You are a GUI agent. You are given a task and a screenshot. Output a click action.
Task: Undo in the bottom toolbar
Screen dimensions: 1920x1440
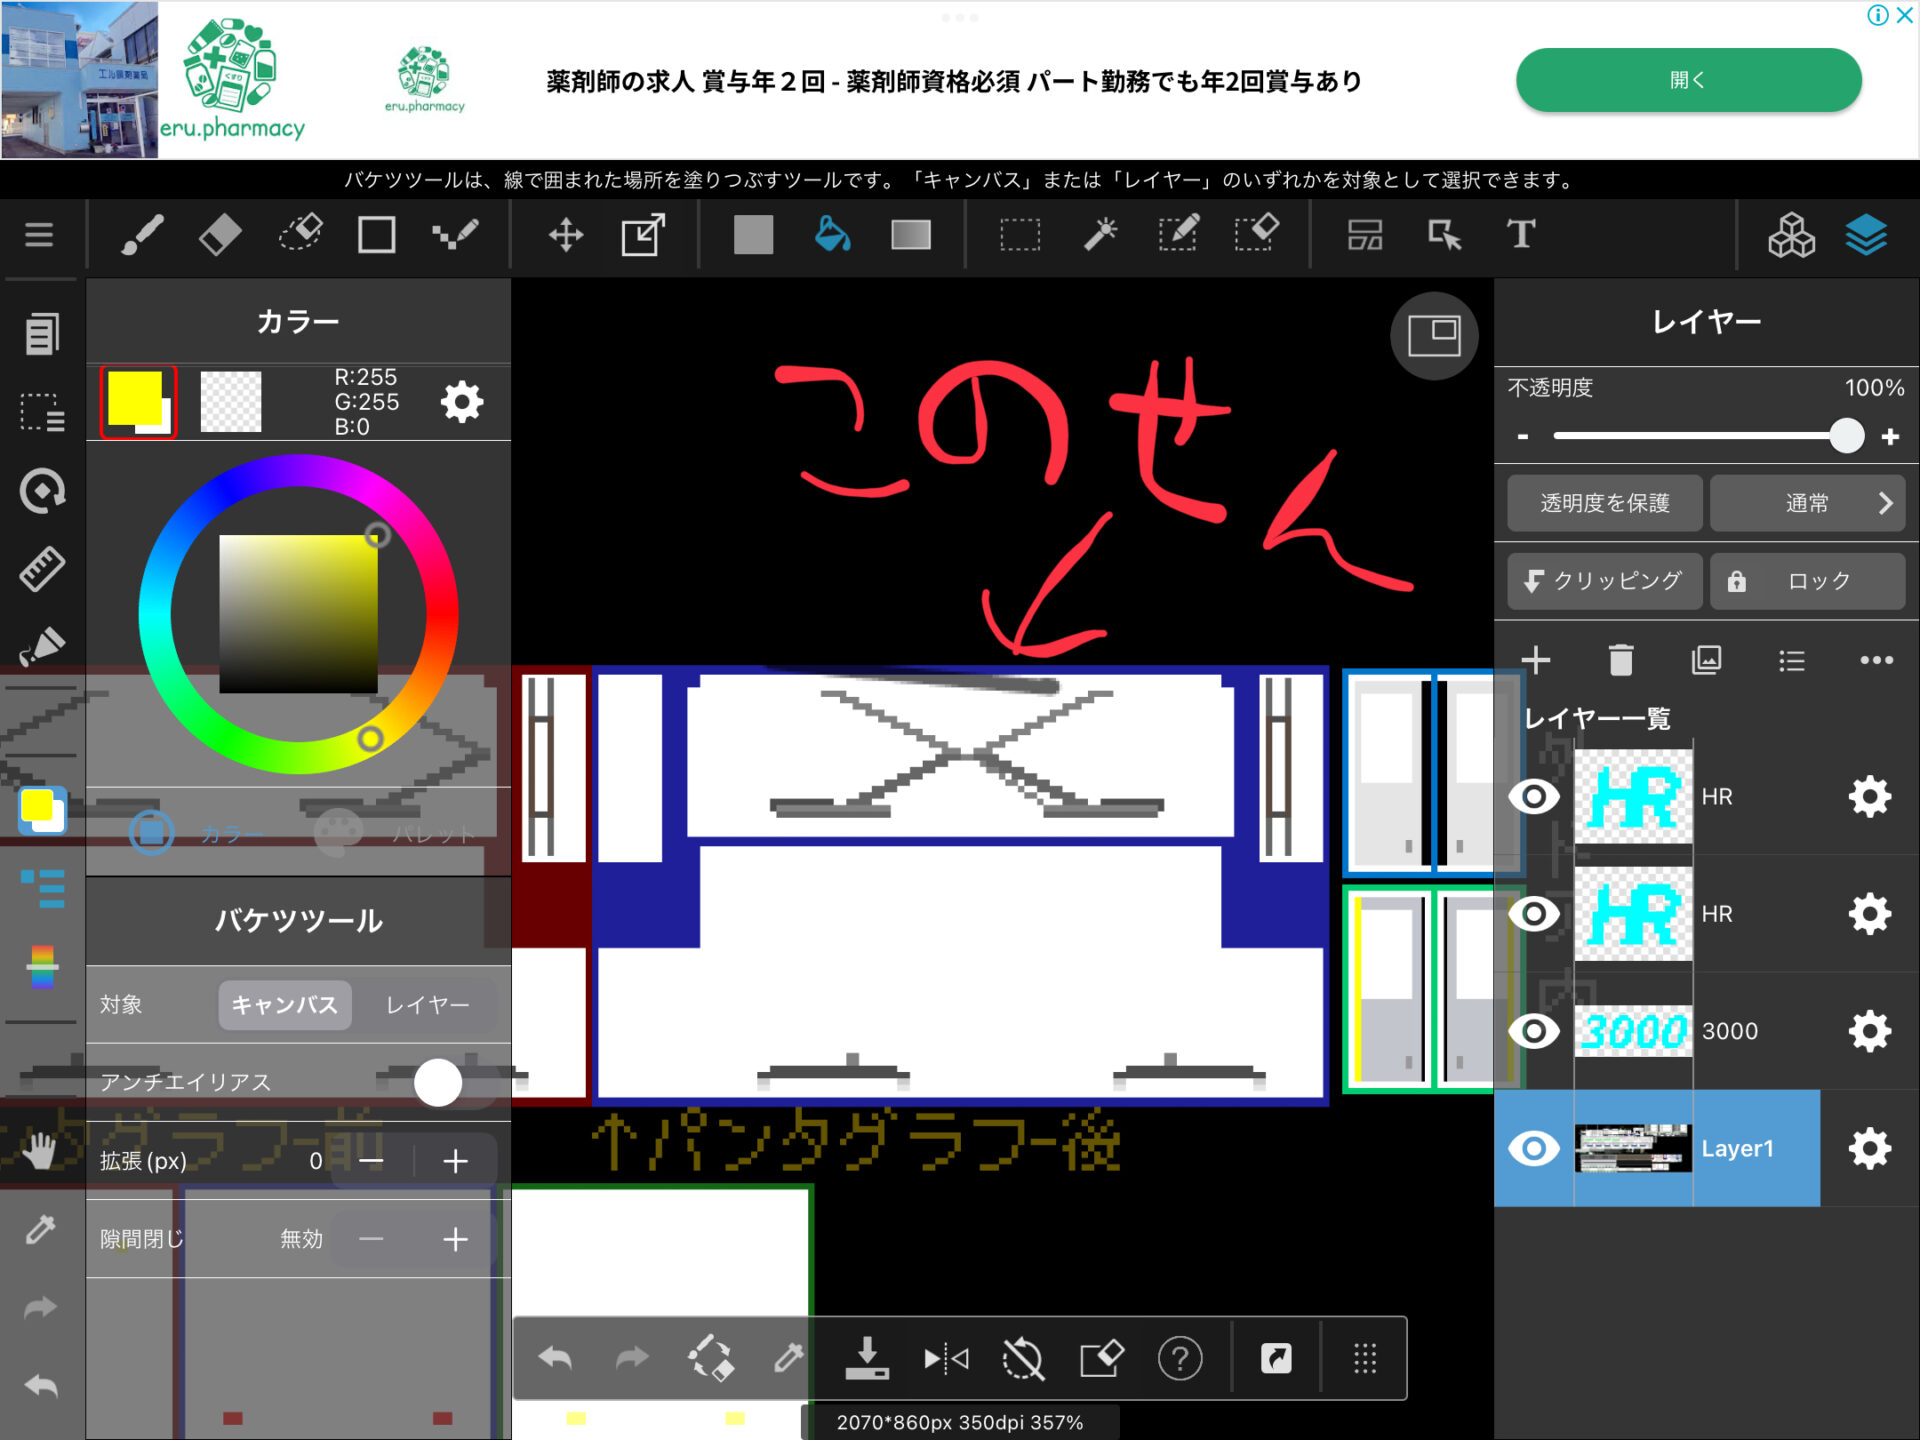555,1358
